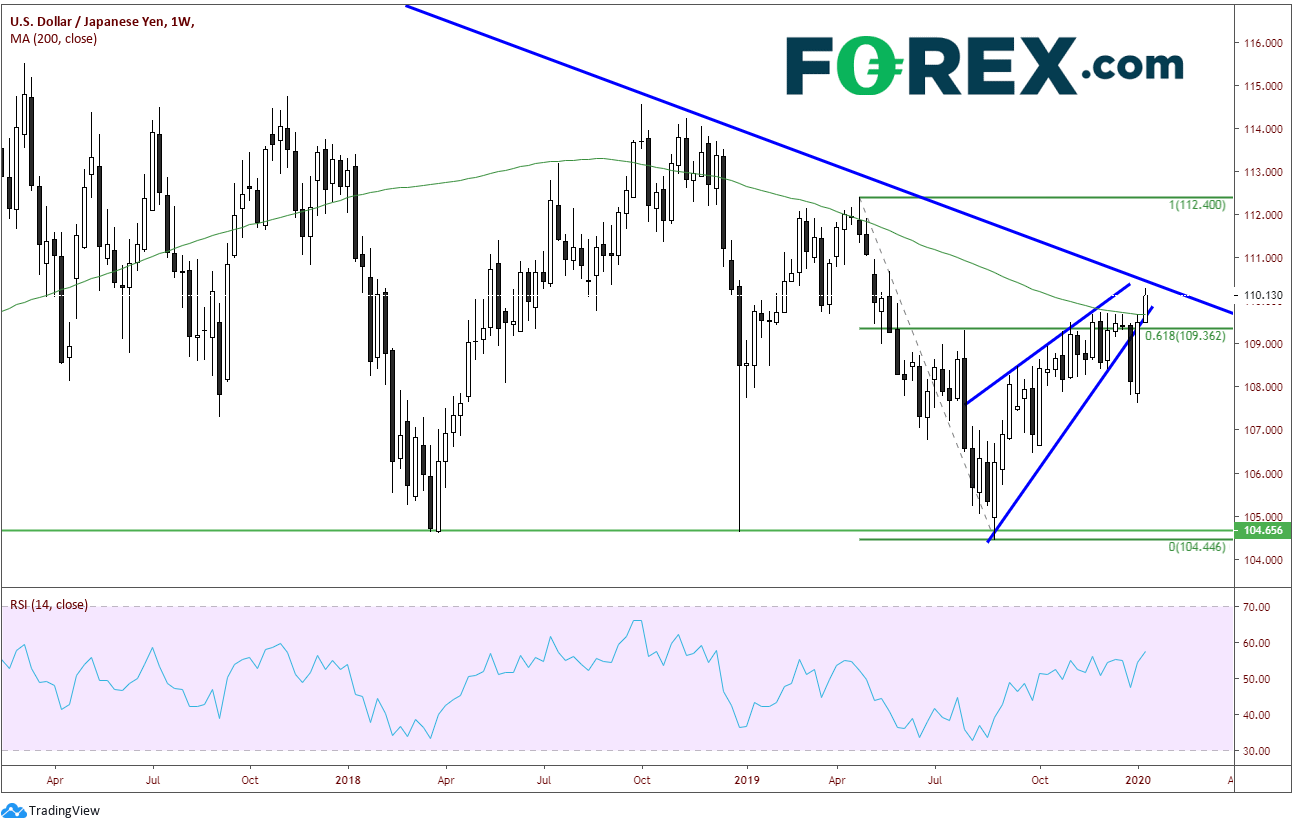Click the RSI 40.00 axis label
Viewport: 1298px width, 829px height.
point(1257,714)
